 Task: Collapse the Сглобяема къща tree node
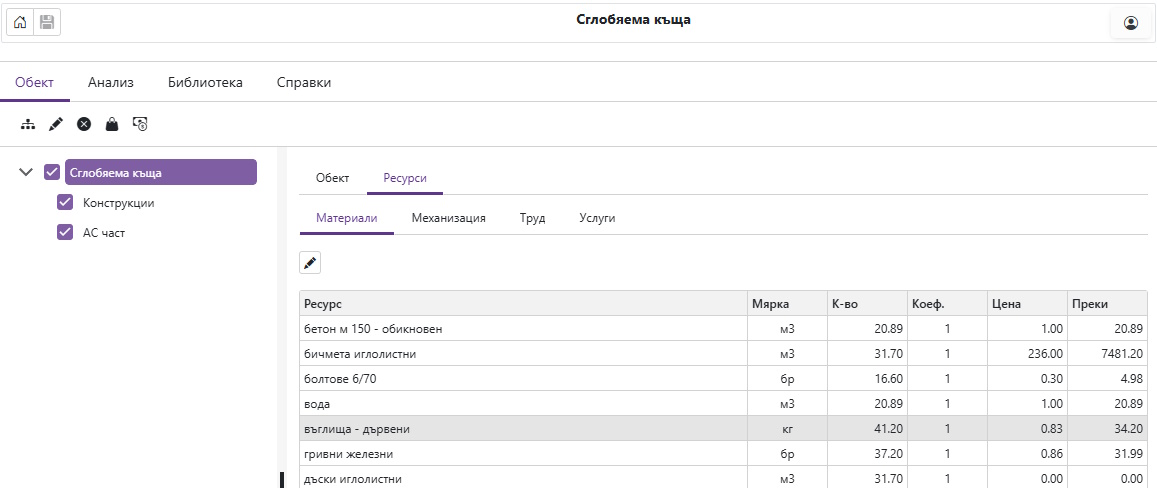[27, 172]
